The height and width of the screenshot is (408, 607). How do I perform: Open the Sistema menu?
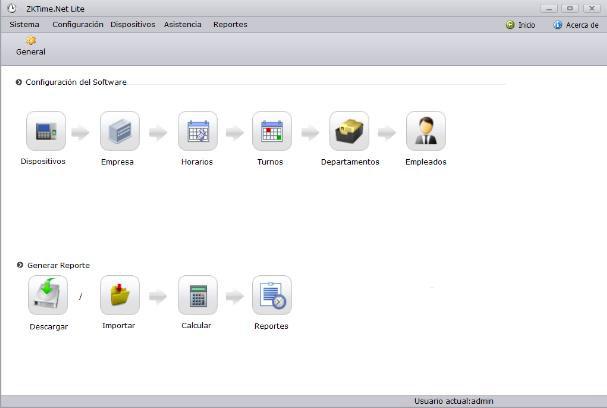click(x=24, y=24)
